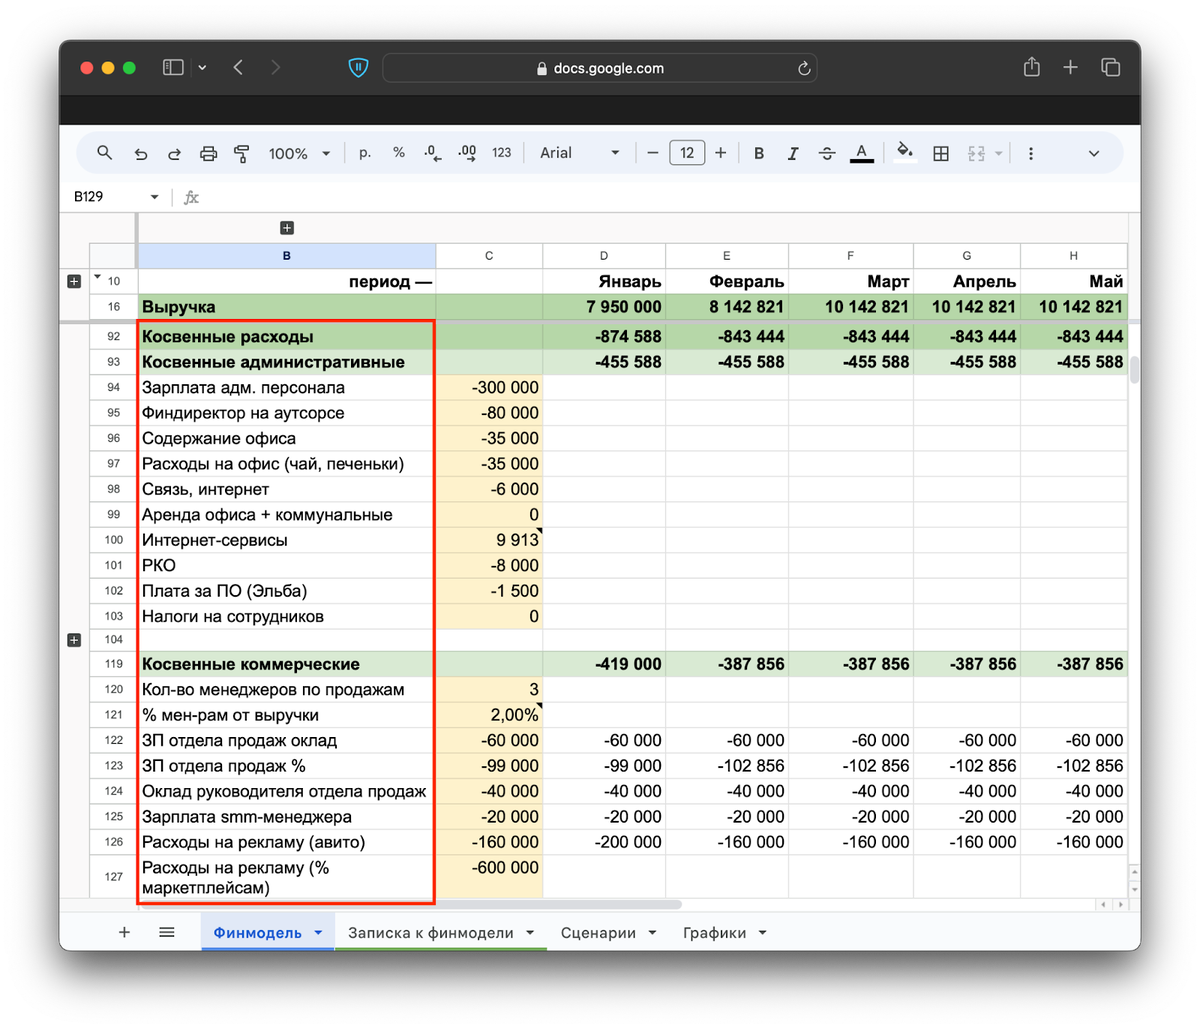Increase font size with plus button
Screen dimensions: 1200x1029
point(720,153)
